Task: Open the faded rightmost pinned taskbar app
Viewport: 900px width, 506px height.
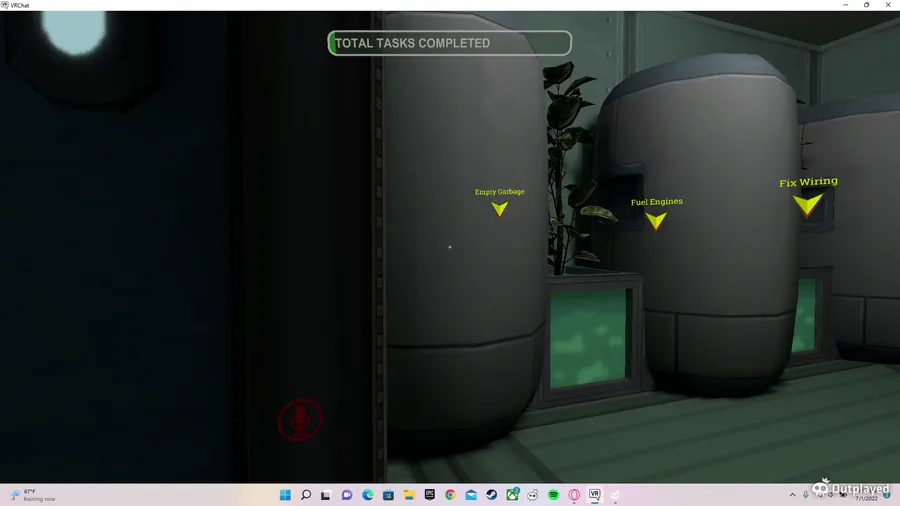Action: pos(615,495)
